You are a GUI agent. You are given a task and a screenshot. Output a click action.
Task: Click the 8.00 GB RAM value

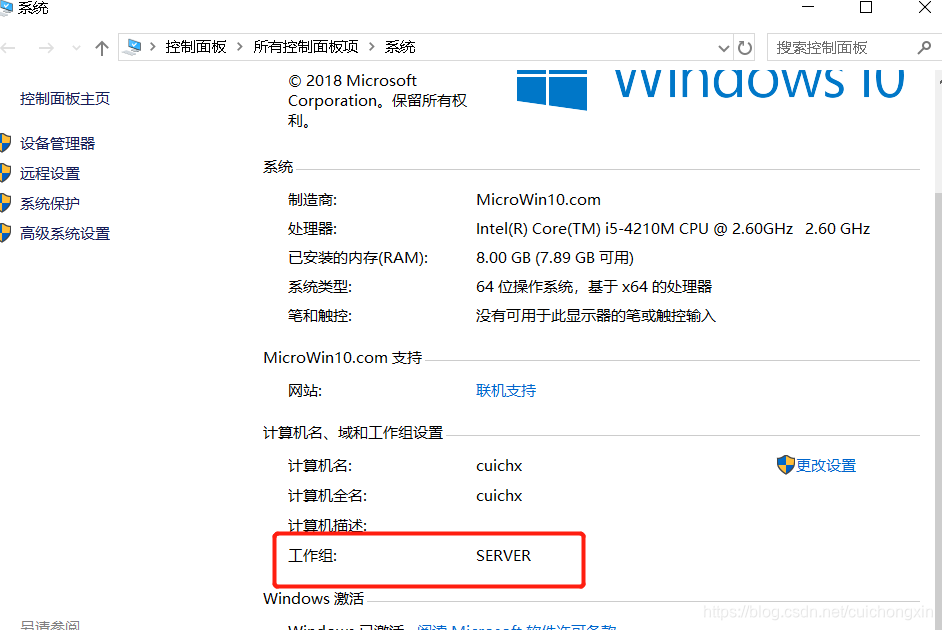coord(555,258)
